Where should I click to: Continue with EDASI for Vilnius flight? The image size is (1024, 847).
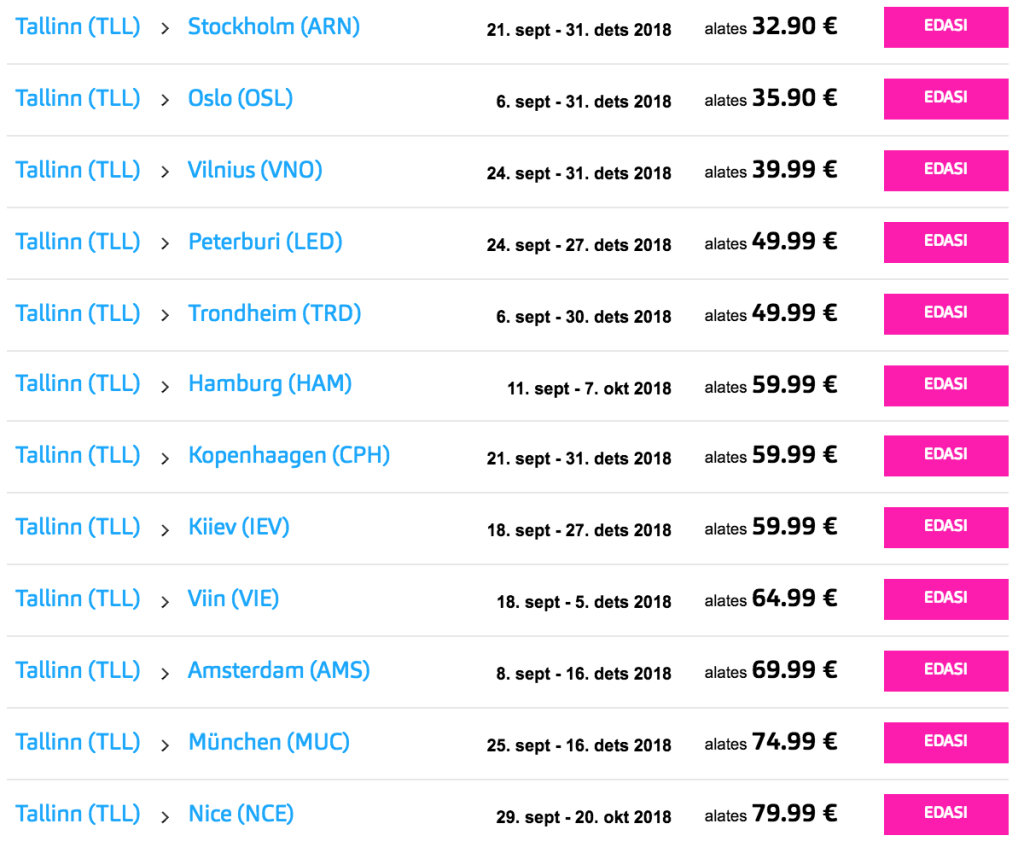point(945,170)
